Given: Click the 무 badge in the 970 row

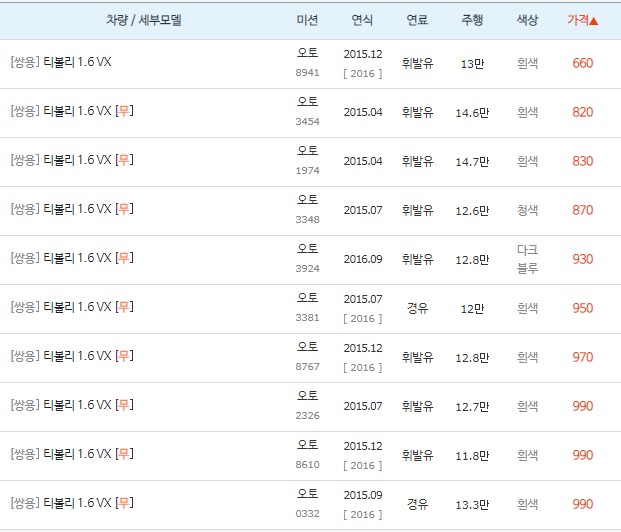Looking at the screenshot, I should click(124, 356).
